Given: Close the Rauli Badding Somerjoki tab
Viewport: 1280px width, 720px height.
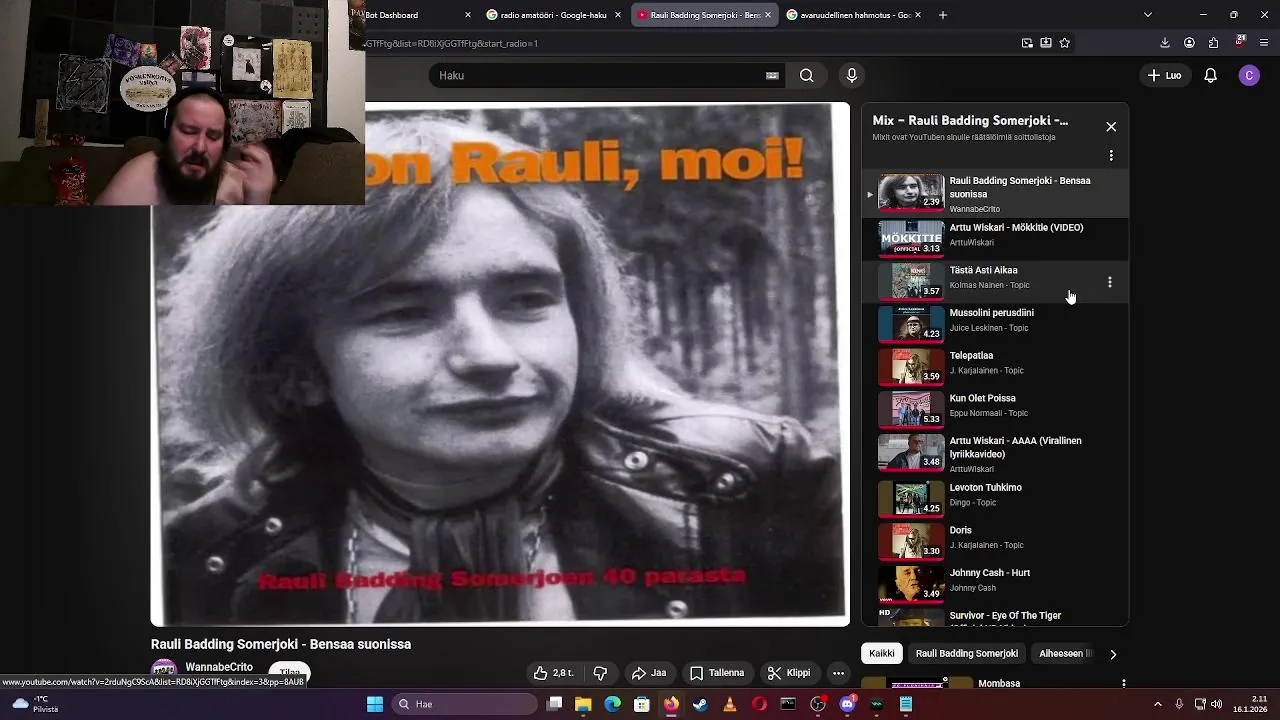Looking at the screenshot, I should point(768,15).
